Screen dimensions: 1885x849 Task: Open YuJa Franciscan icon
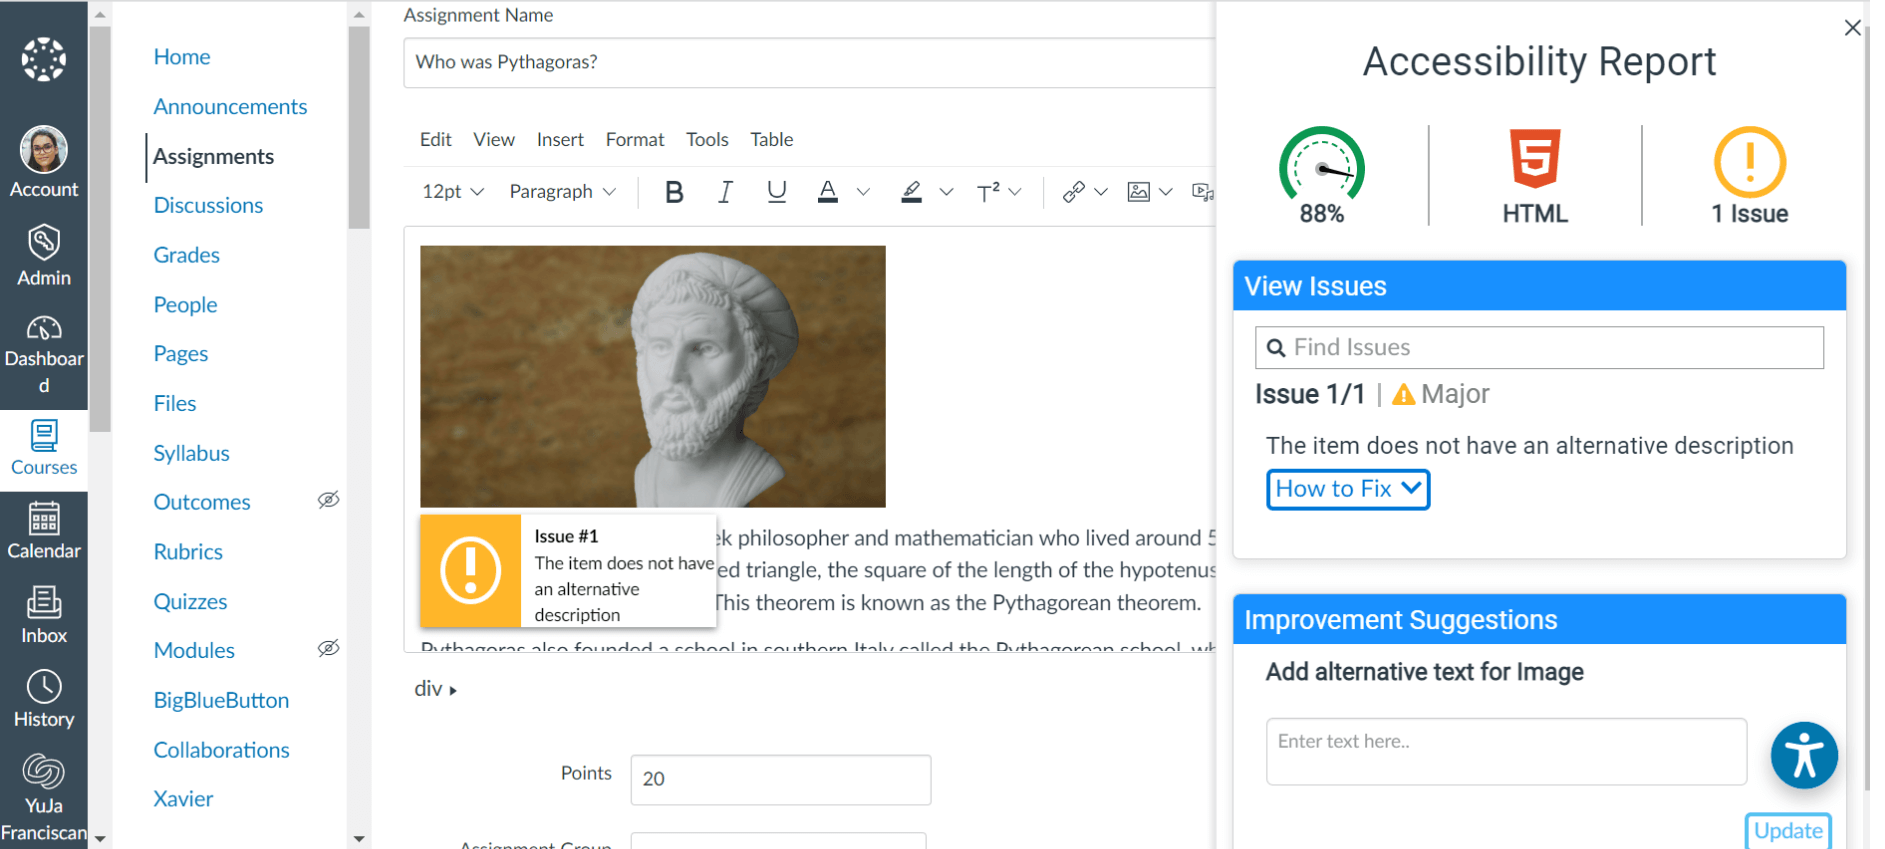coord(44,772)
